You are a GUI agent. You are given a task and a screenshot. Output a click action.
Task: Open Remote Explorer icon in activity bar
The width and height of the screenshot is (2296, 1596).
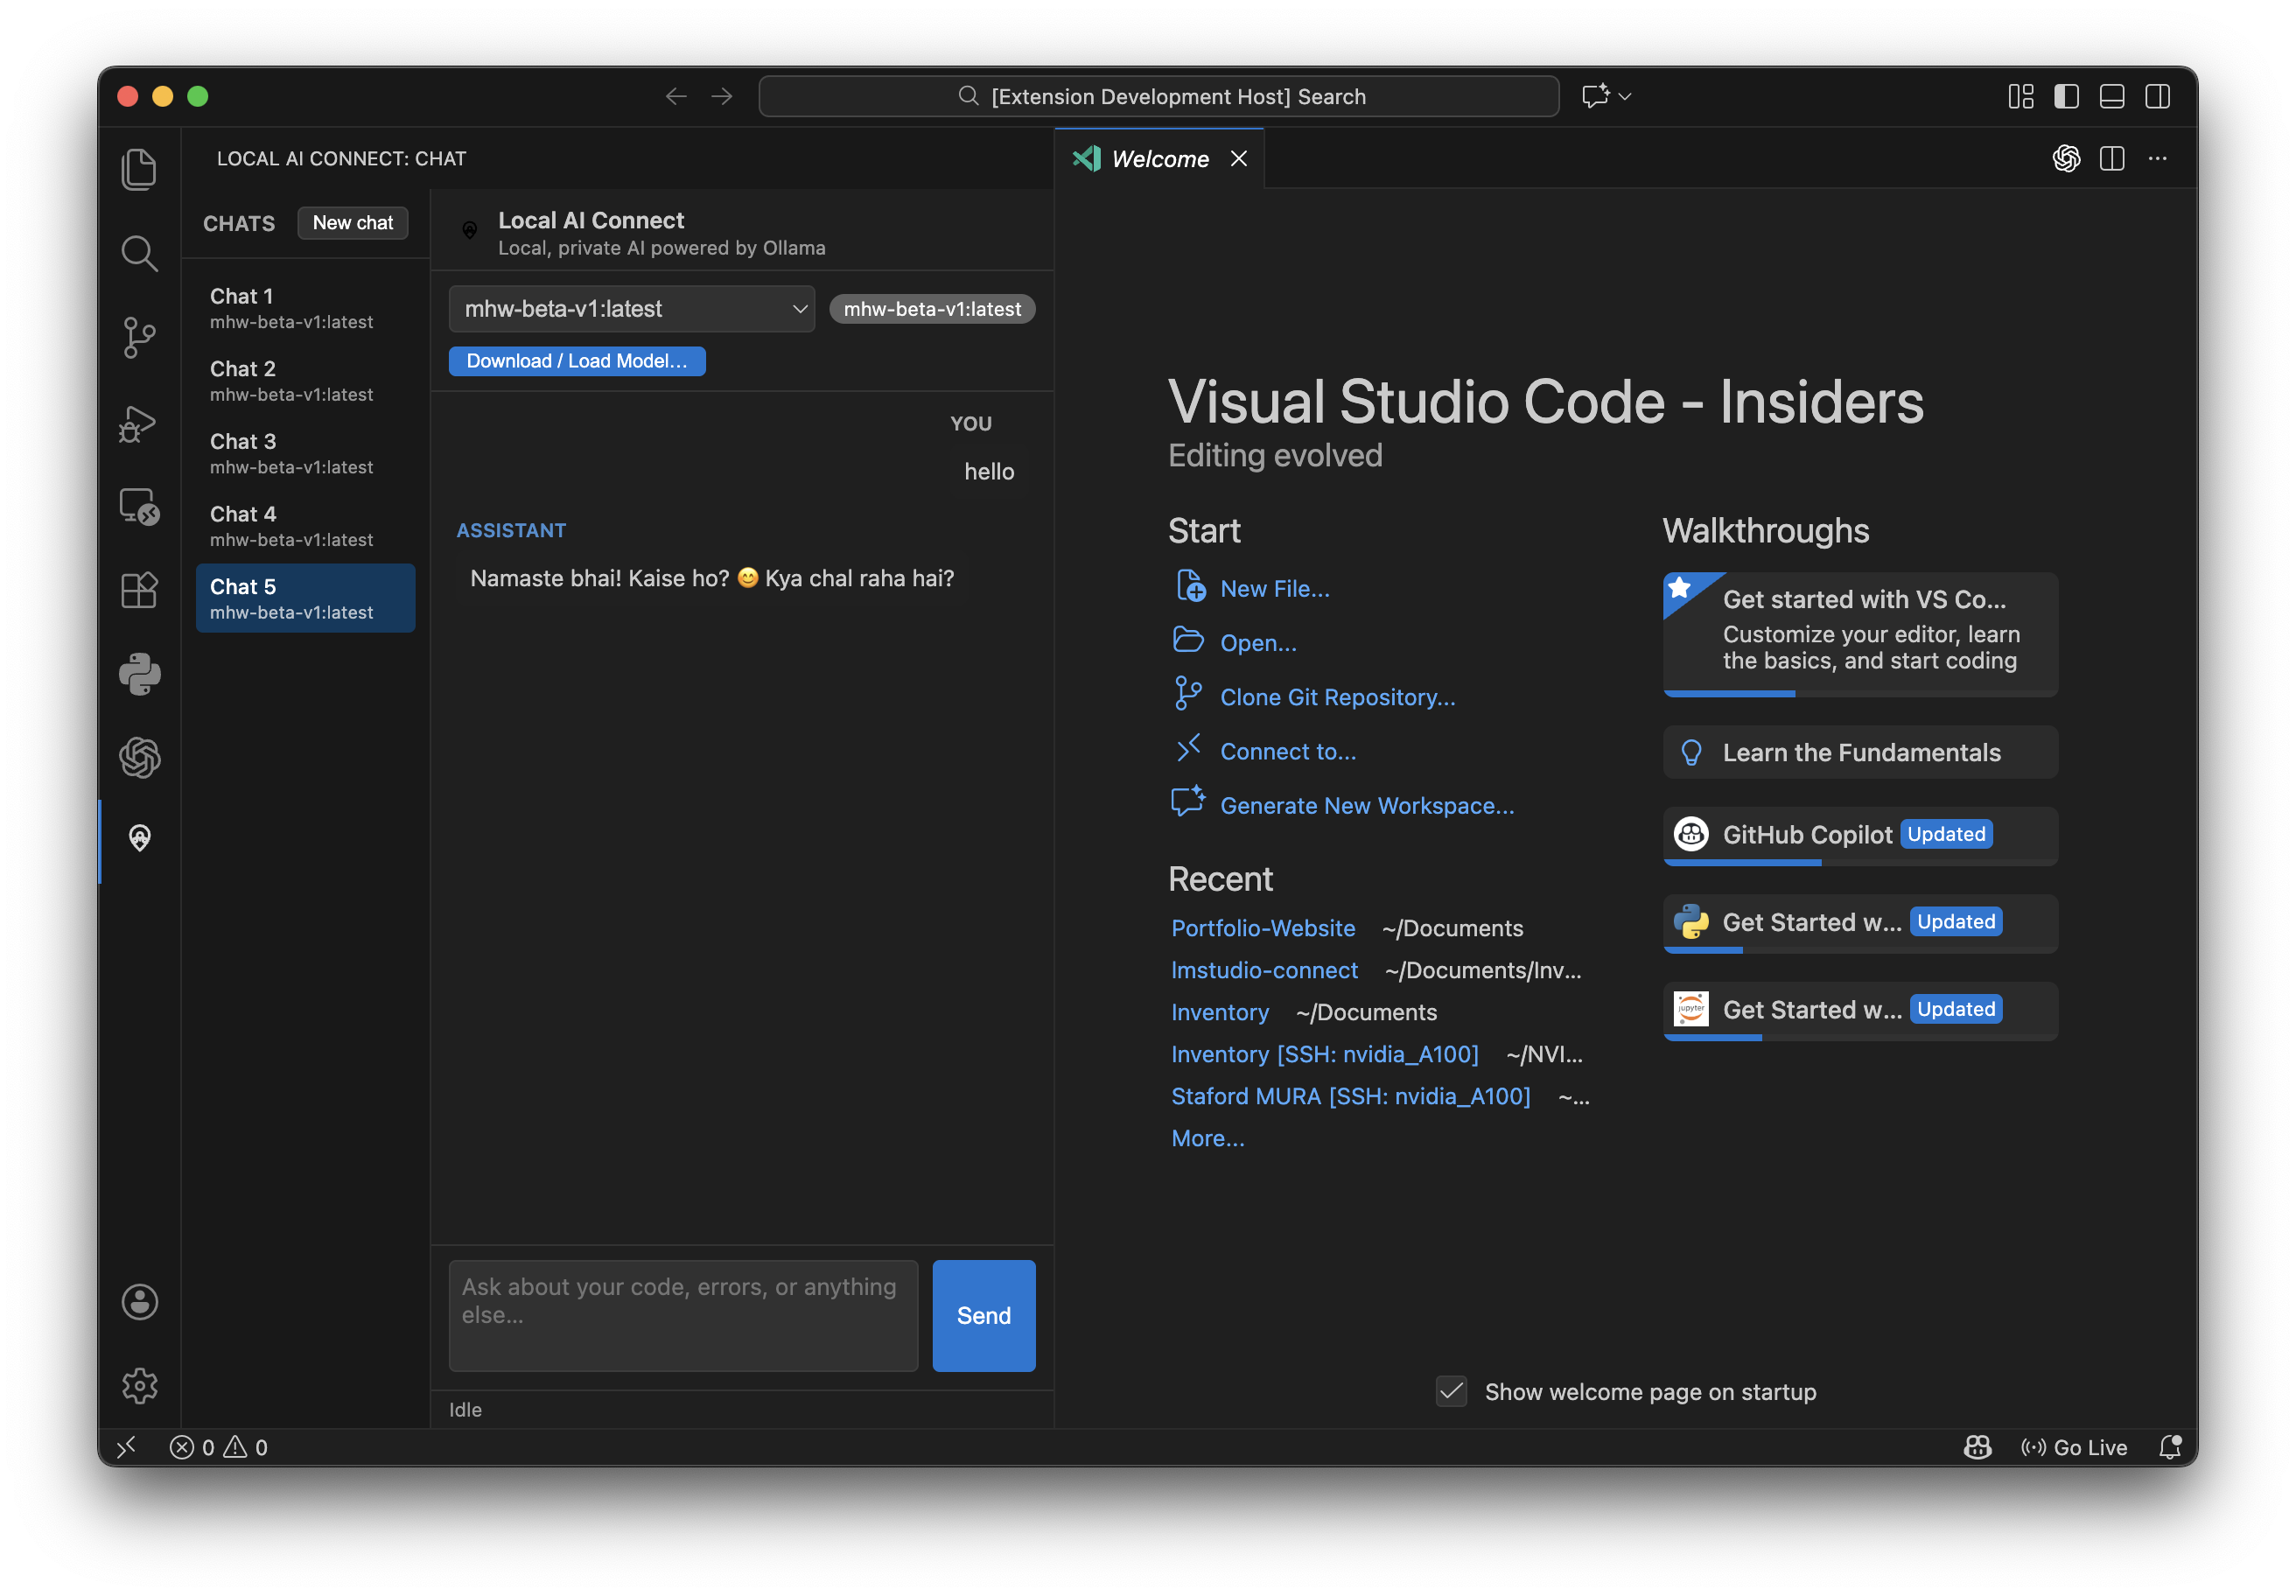(x=139, y=507)
